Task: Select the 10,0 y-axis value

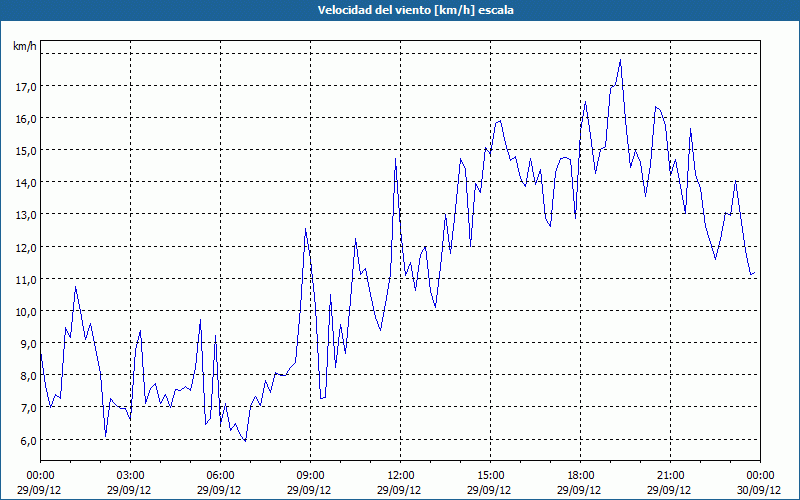Action: [26, 313]
